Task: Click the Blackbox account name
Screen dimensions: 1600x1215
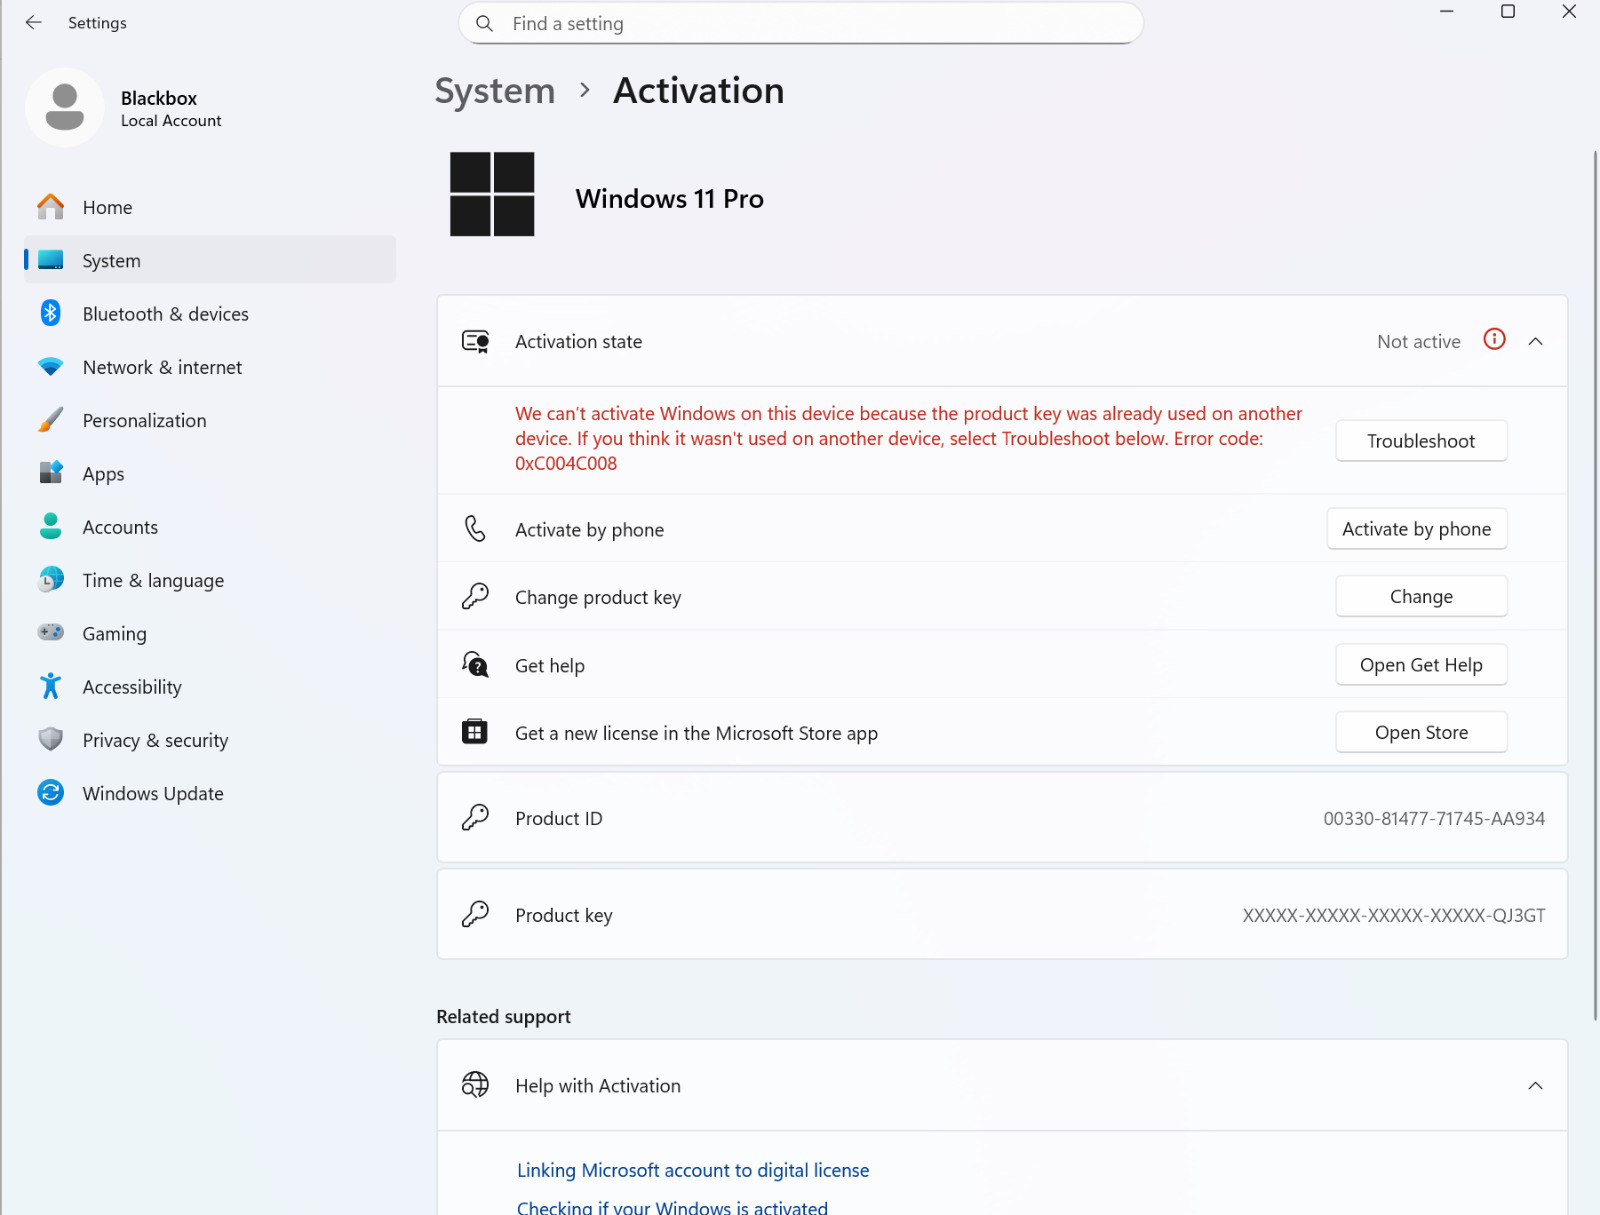Action: (x=159, y=98)
